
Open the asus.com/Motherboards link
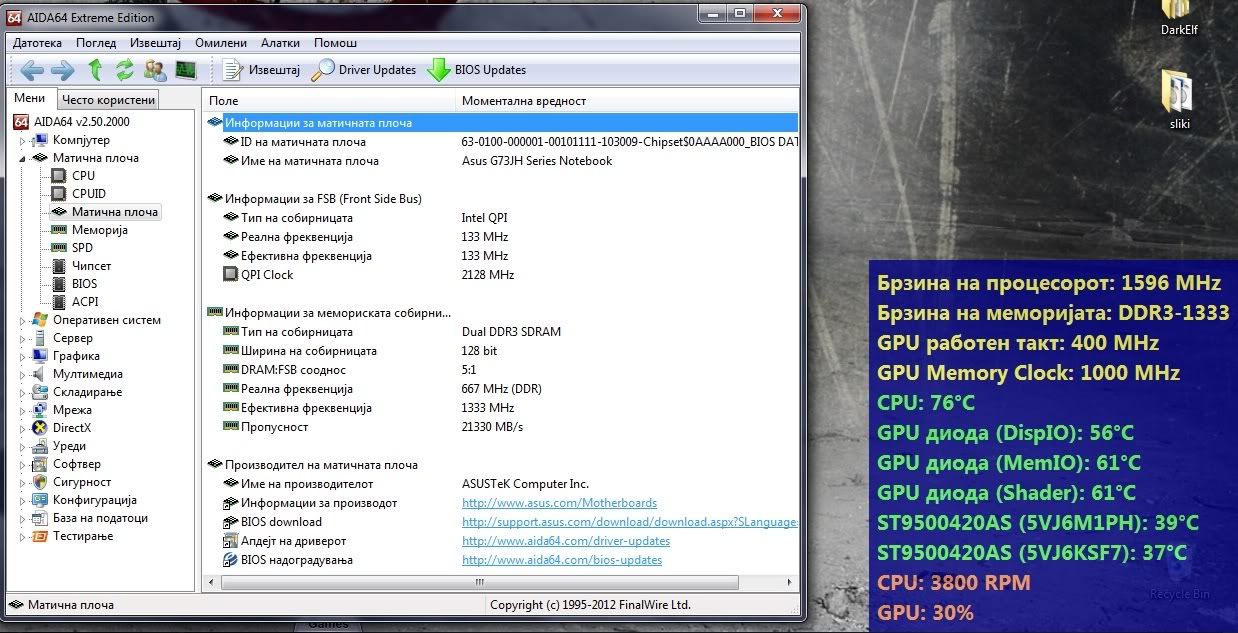click(x=559, y=503)
